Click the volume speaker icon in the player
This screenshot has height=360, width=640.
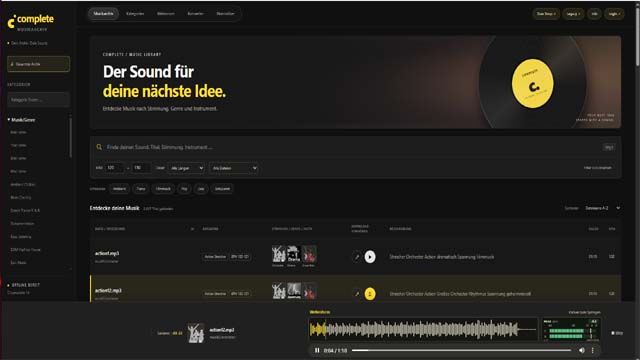582,350
